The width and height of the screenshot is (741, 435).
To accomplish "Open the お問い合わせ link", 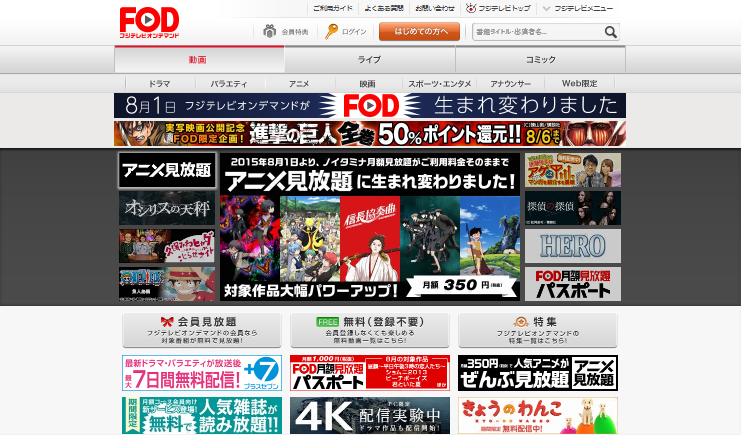I will coord(435,8).
